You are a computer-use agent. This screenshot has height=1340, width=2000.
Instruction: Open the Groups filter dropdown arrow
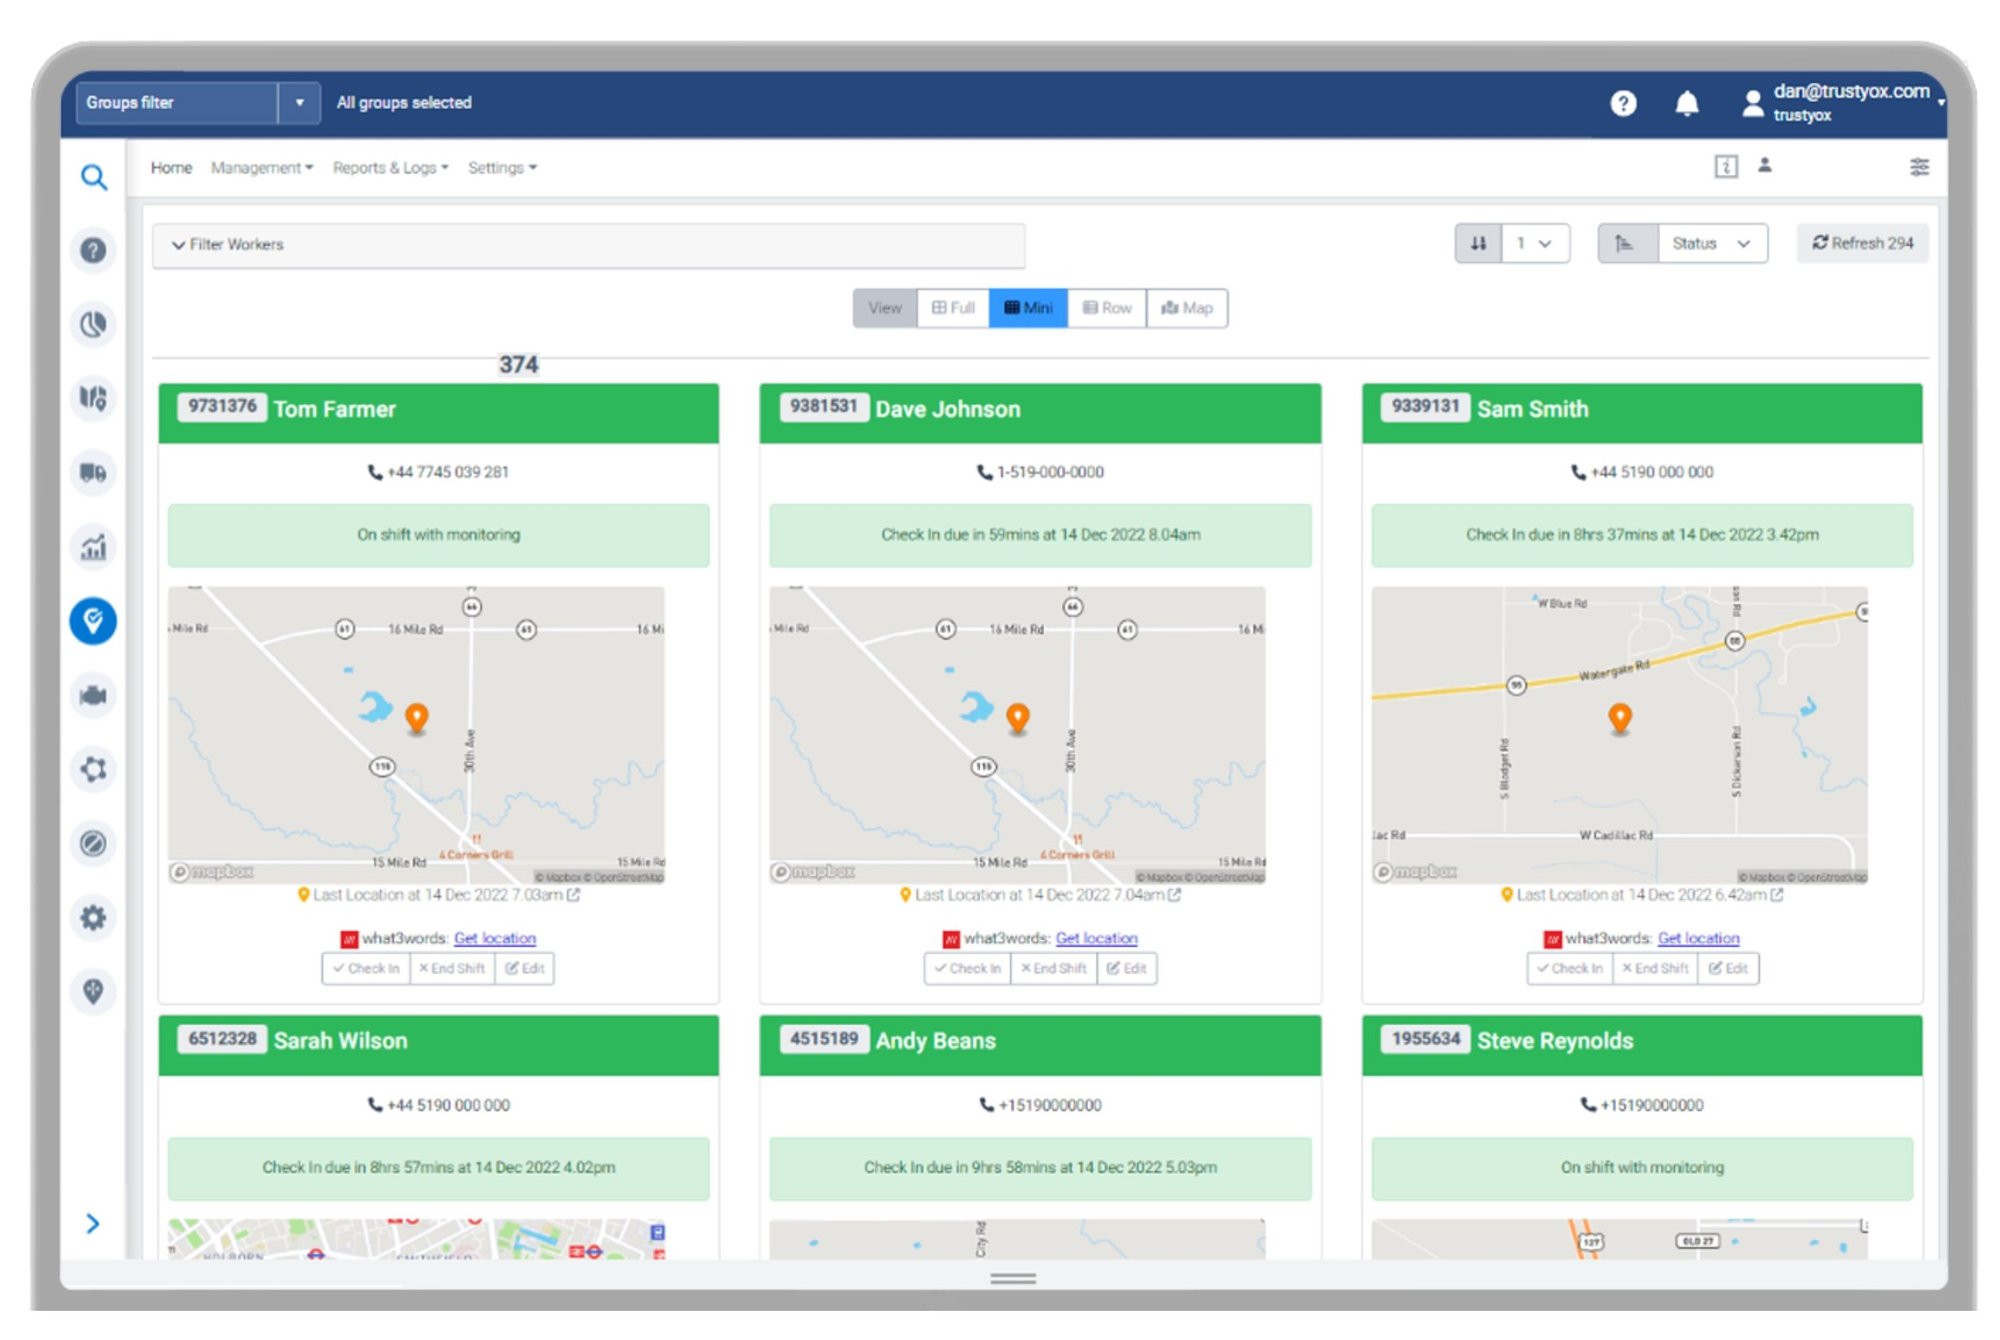pos(299,102)
